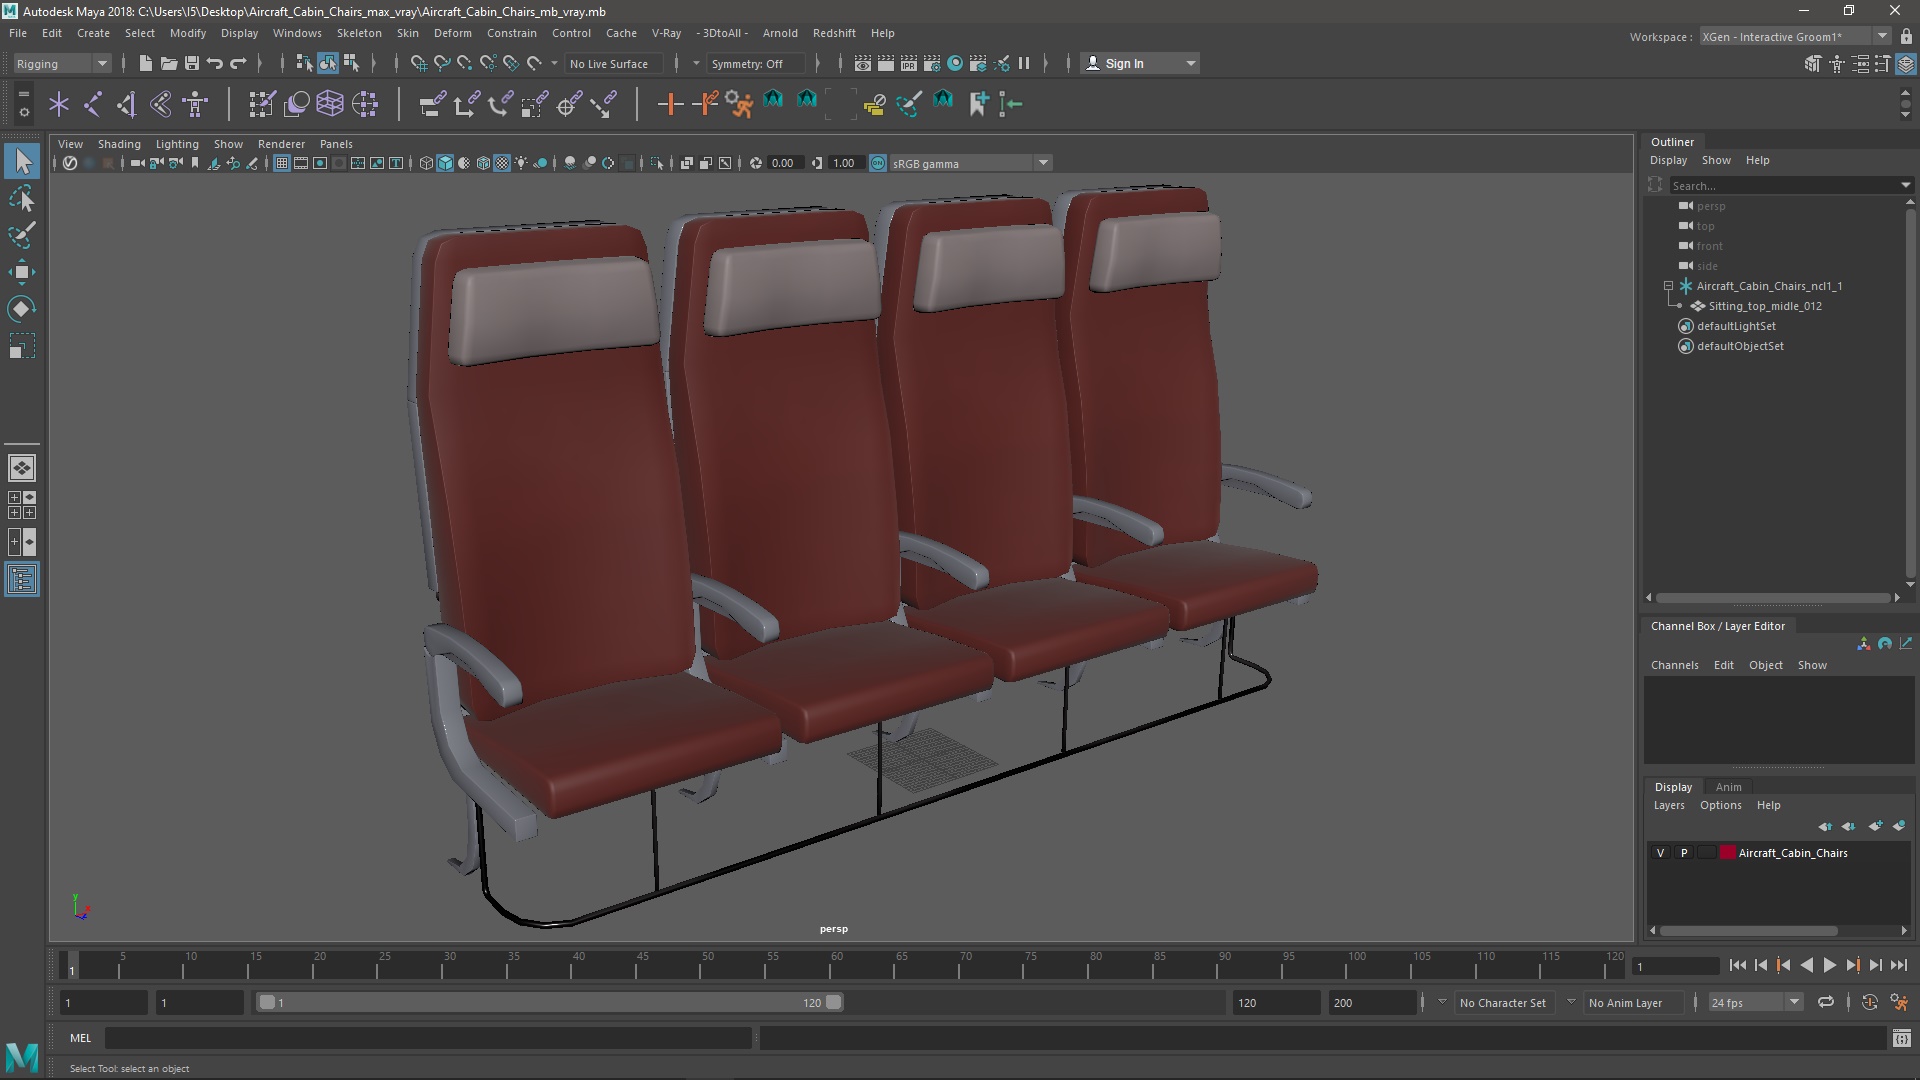Screen dimensions: 1920x1080
Task: Toggle textured display in viewport
Action: coord(502,163)
